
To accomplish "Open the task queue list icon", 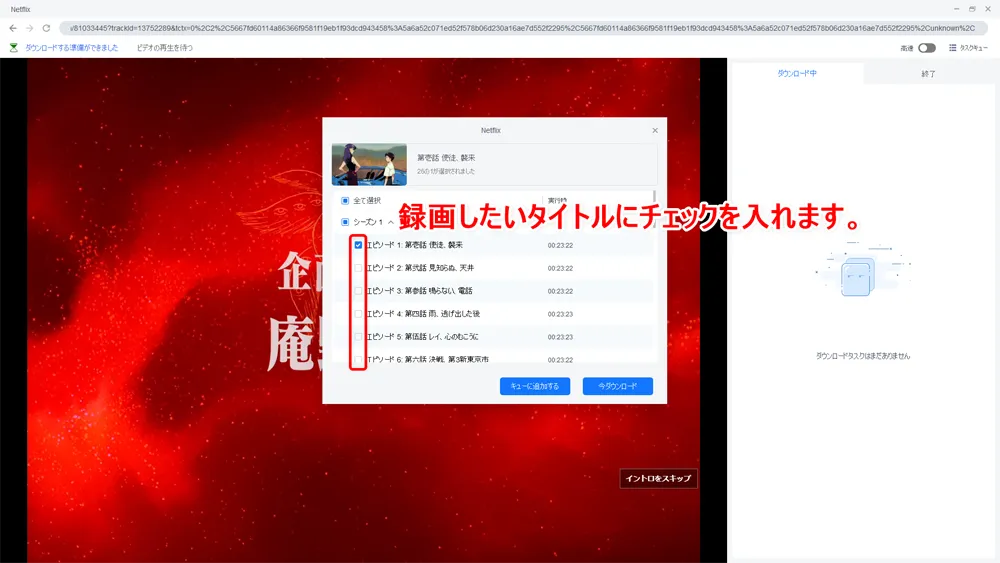I will pos(952,48).
